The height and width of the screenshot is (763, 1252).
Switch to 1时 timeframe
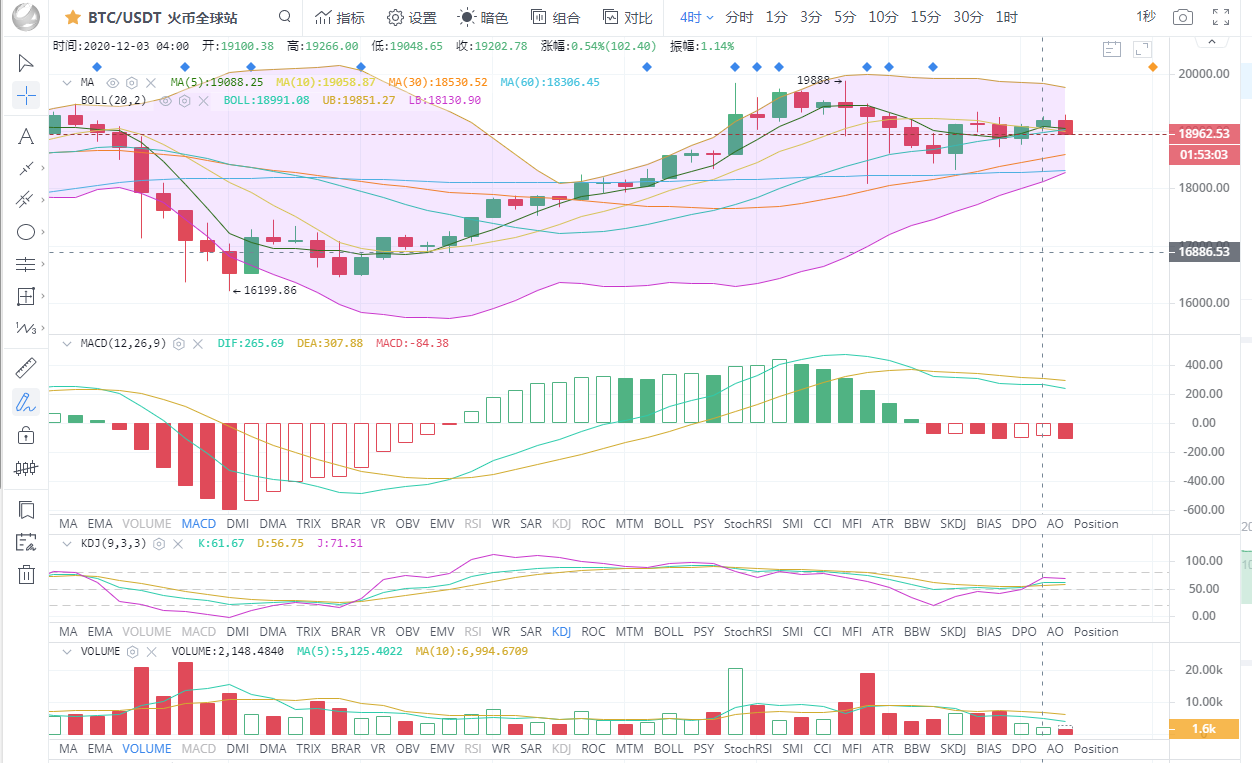point(1006,17)
